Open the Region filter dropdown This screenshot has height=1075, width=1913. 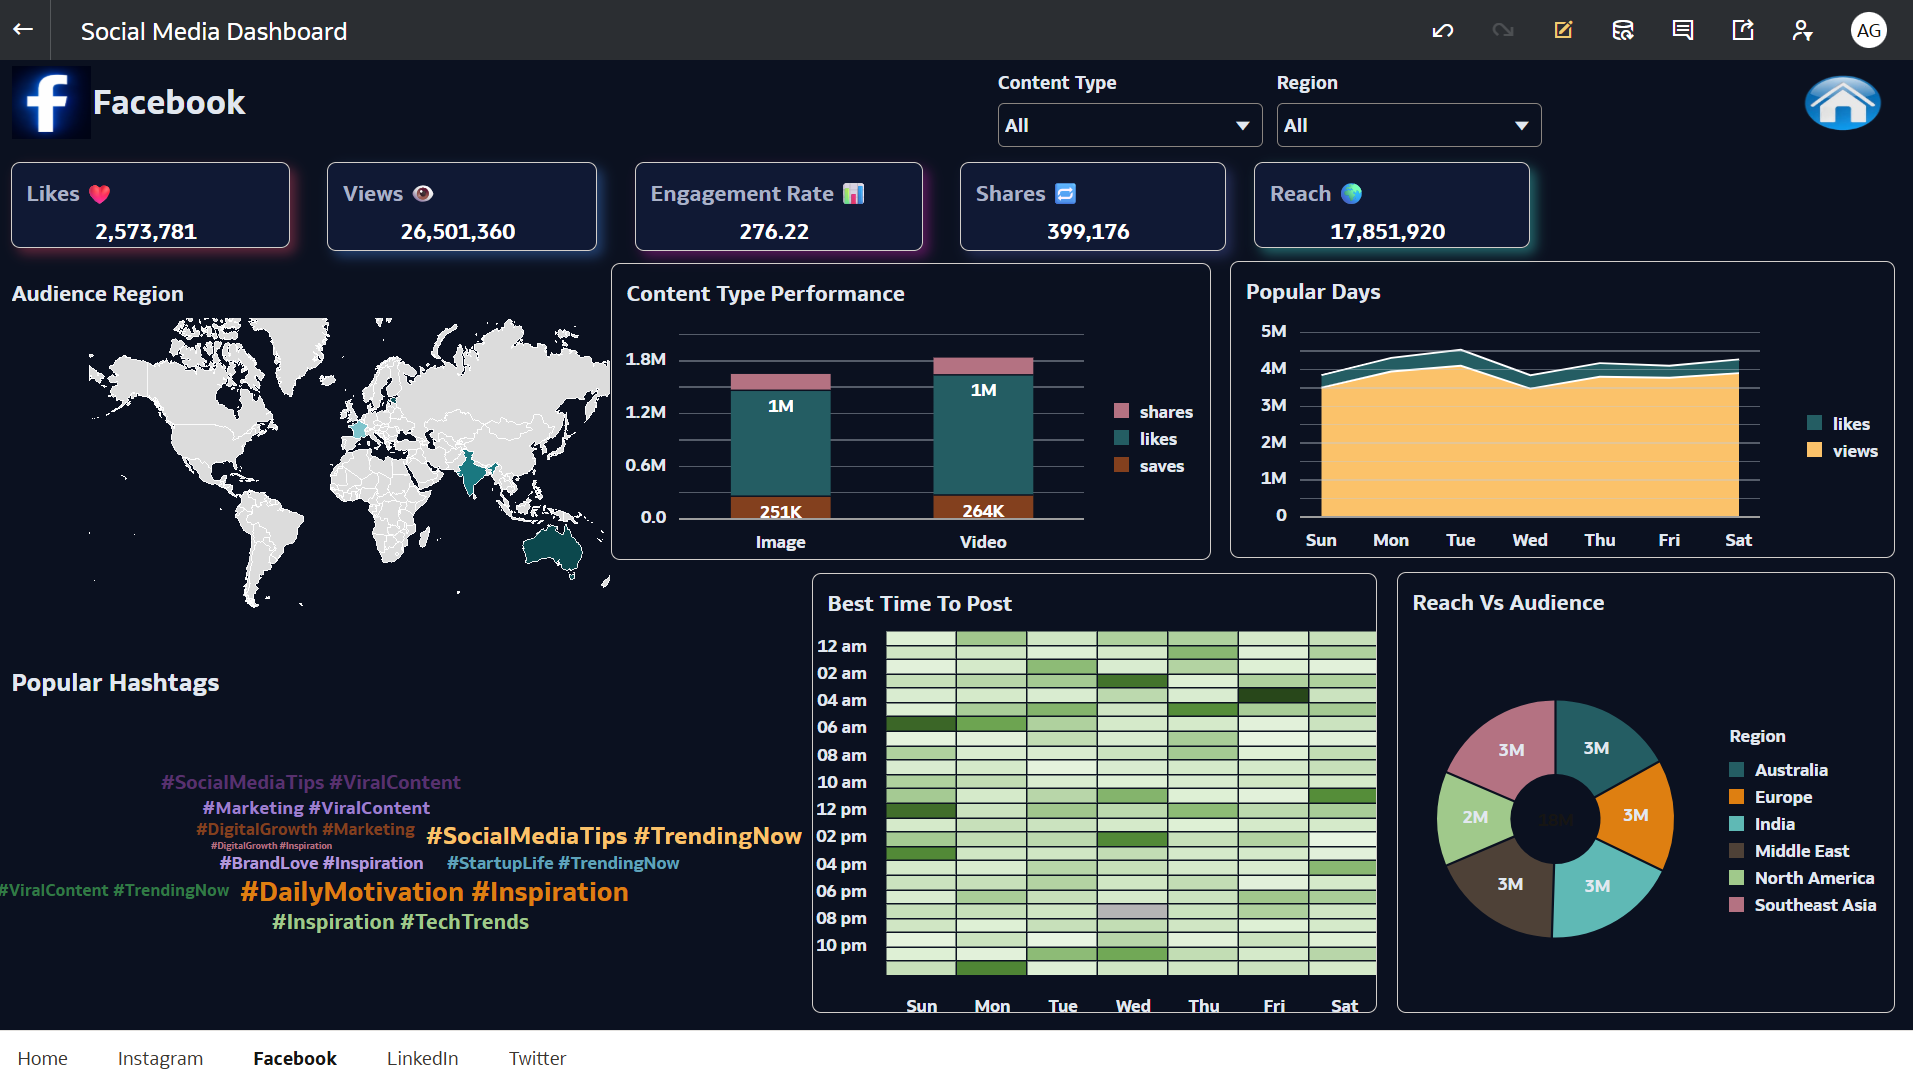click(1408, 125)
